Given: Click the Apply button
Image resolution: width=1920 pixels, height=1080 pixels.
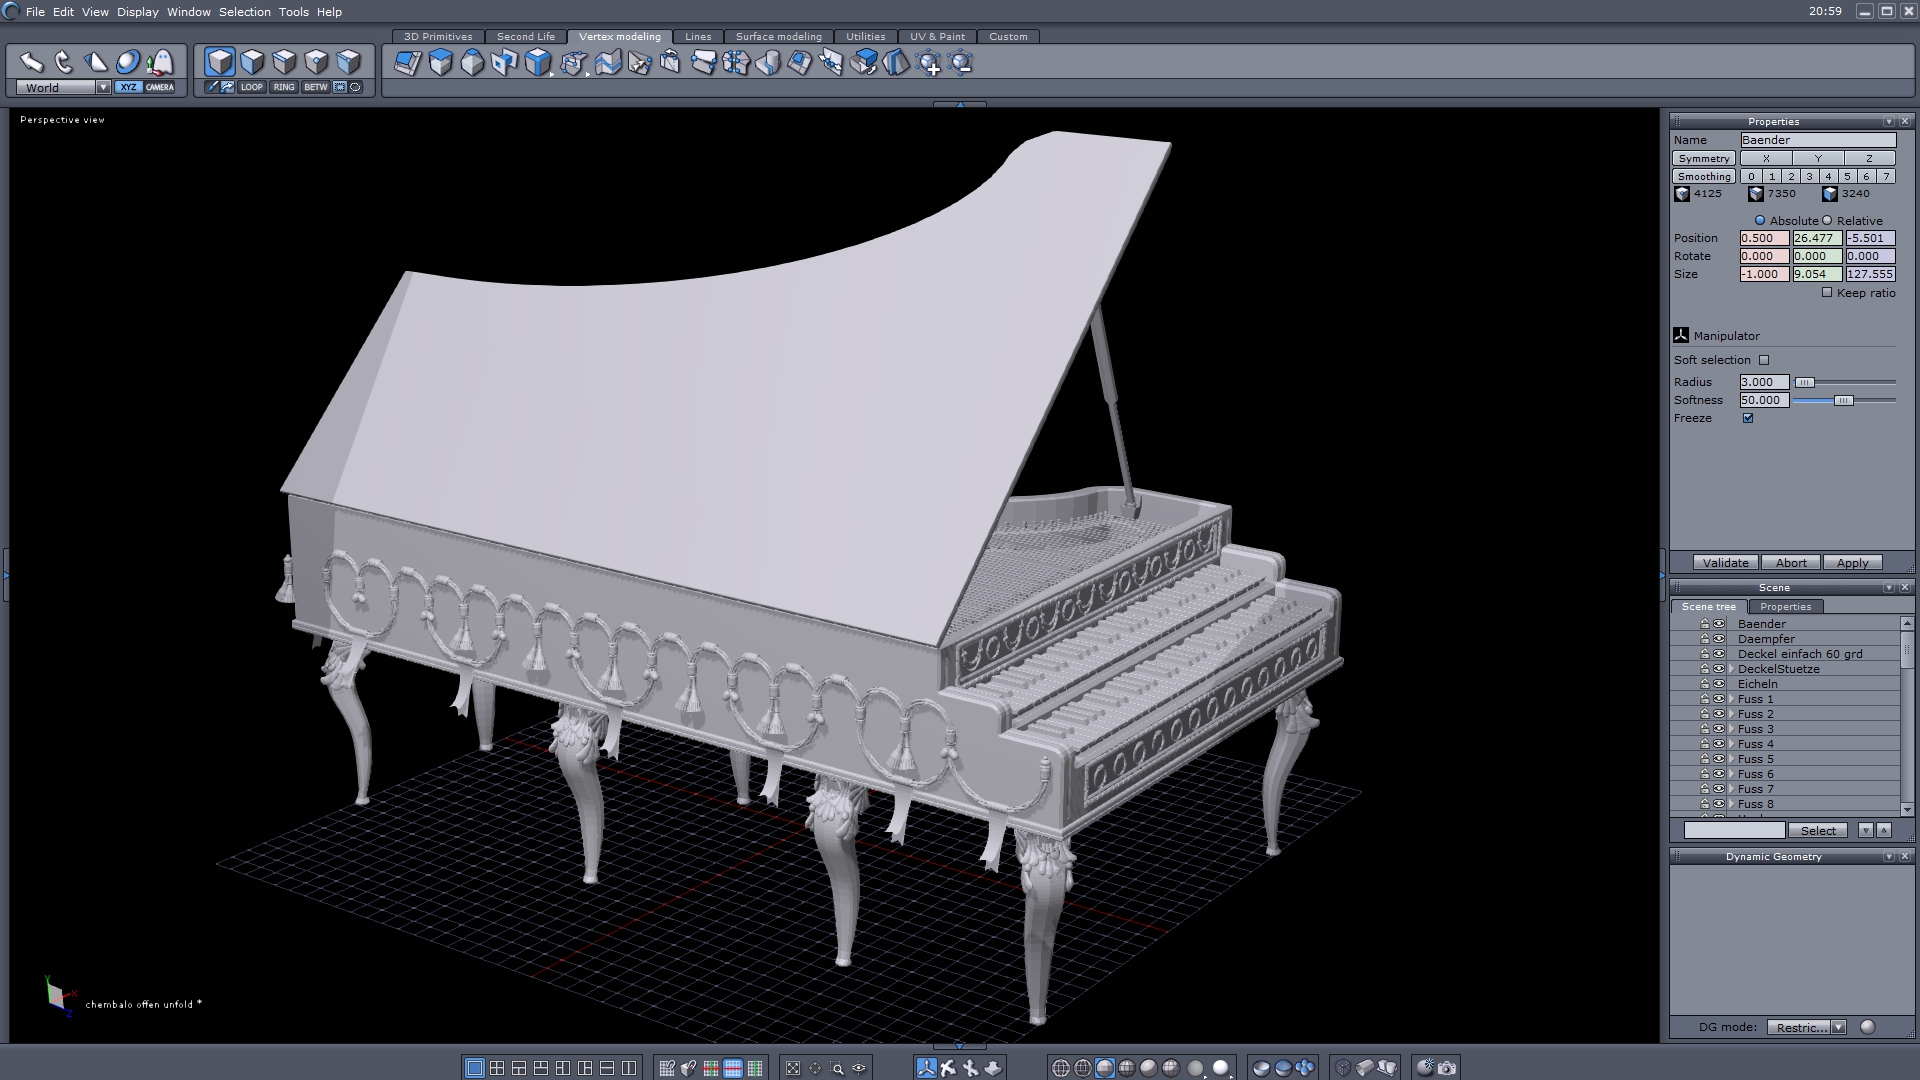Looking at the screenshot, I should [x=1852, y=563].
